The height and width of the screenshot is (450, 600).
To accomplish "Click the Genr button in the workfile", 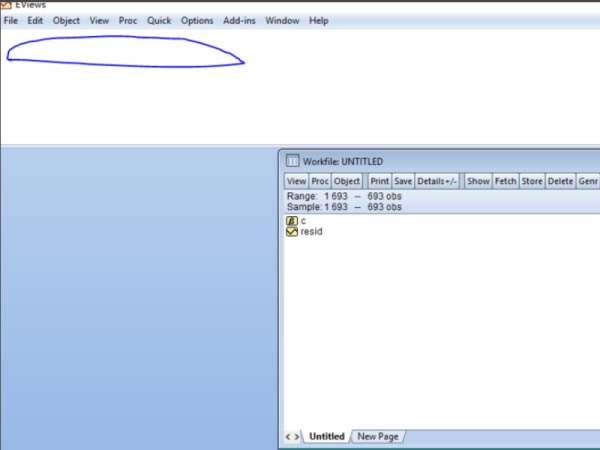I will [x=588, y=181].
